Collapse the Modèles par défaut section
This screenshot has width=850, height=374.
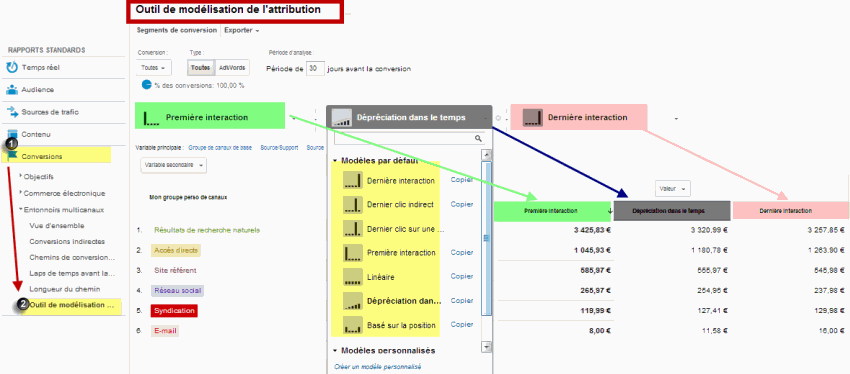pos(335,161)
